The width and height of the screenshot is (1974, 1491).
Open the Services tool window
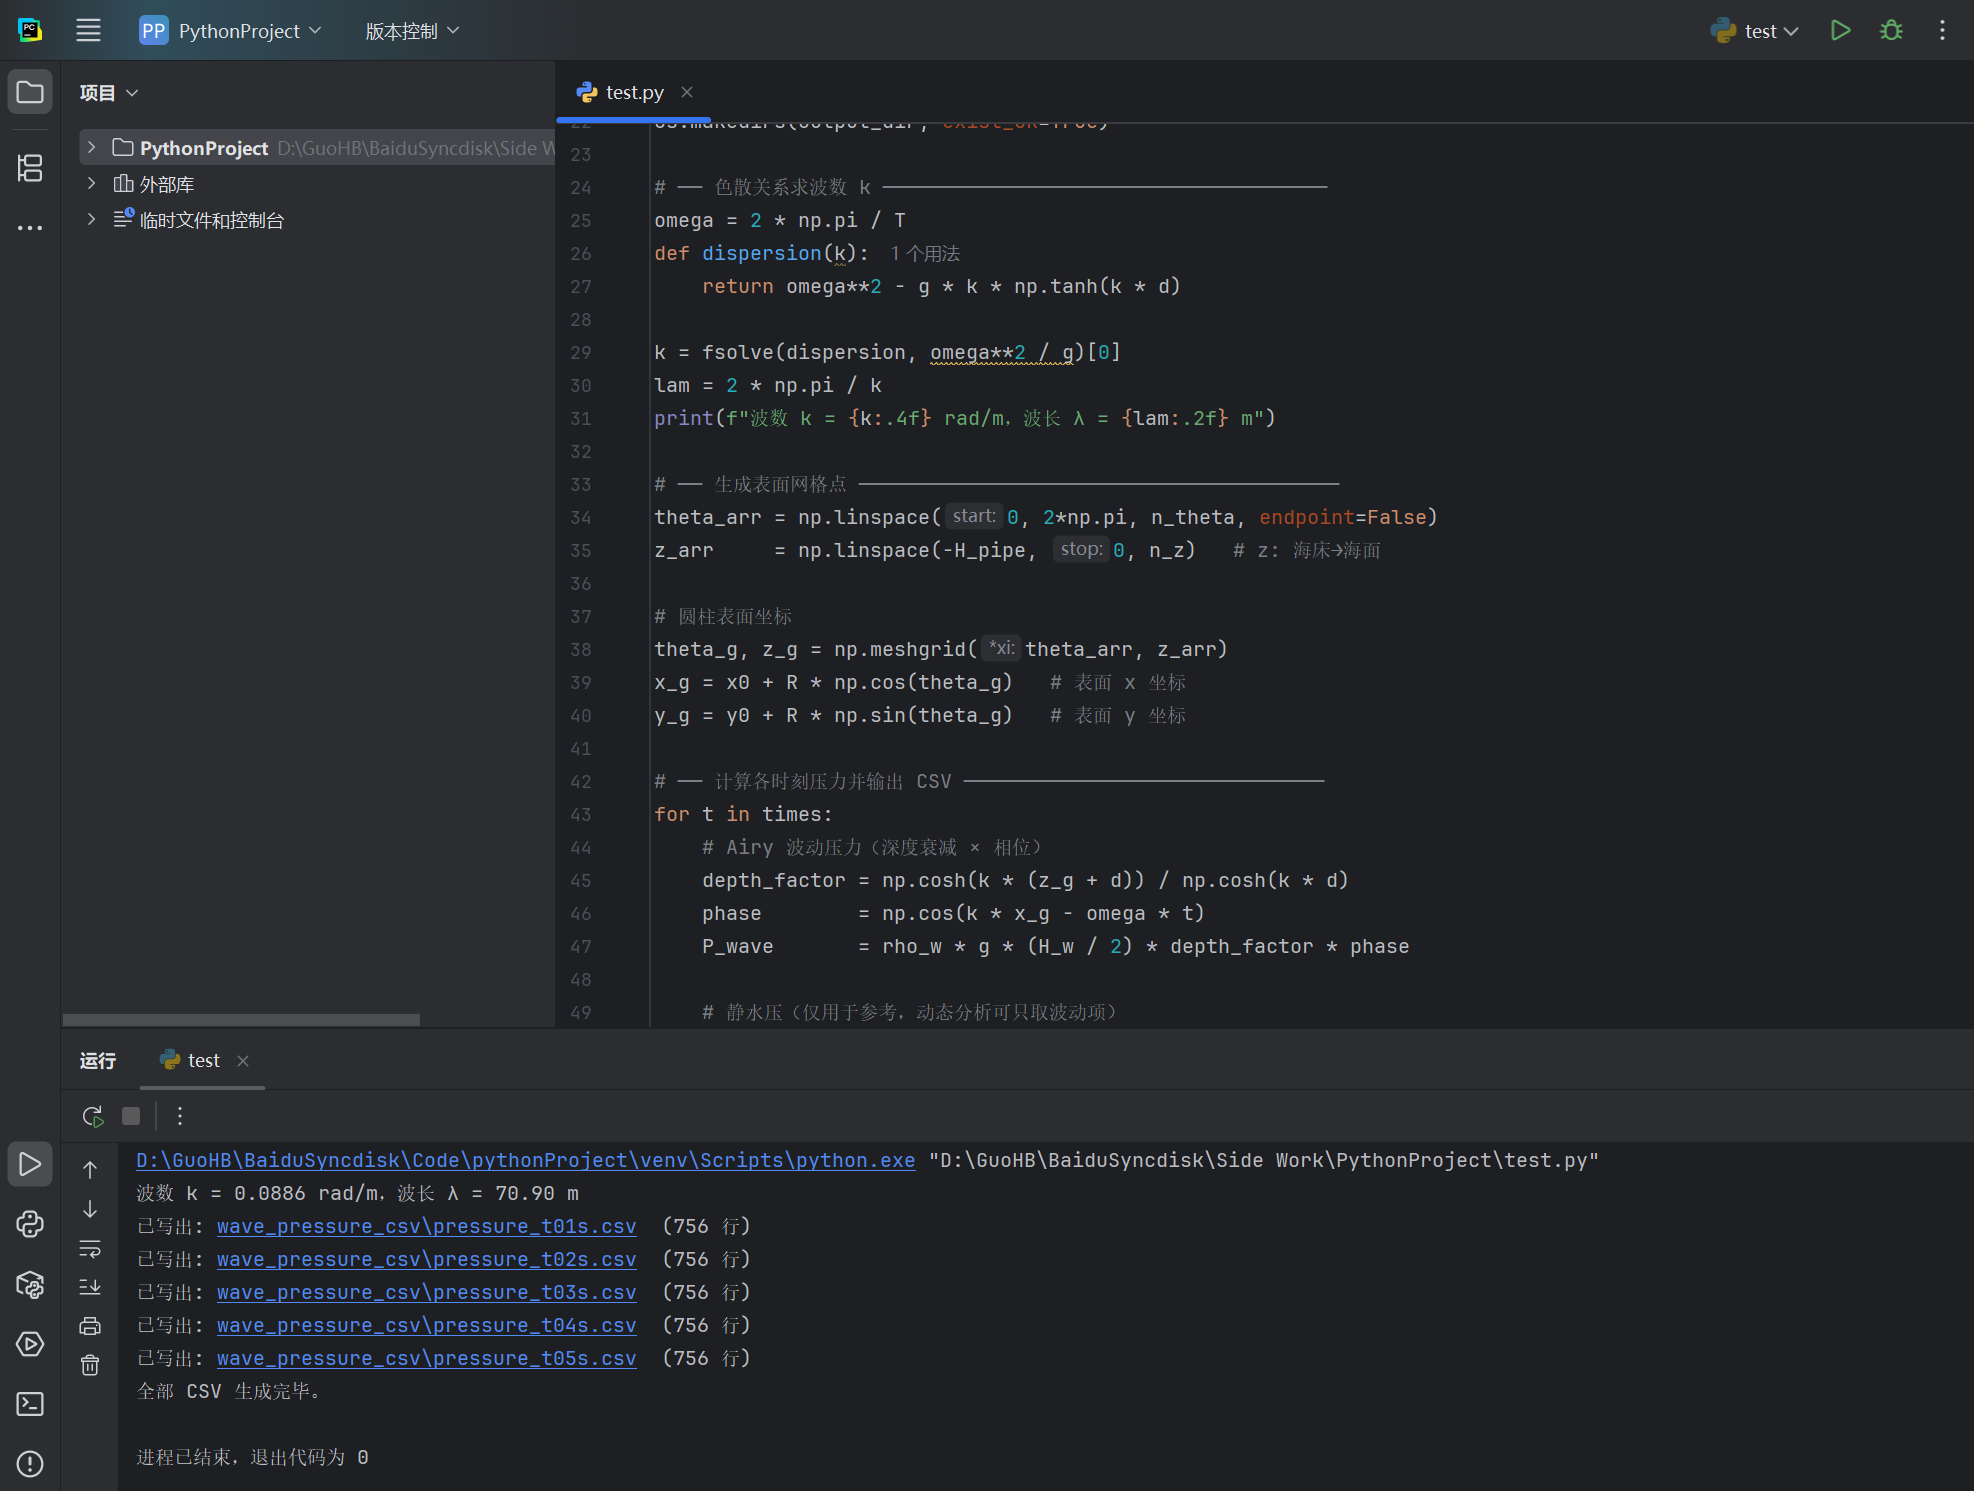[x=30, y=1344]
